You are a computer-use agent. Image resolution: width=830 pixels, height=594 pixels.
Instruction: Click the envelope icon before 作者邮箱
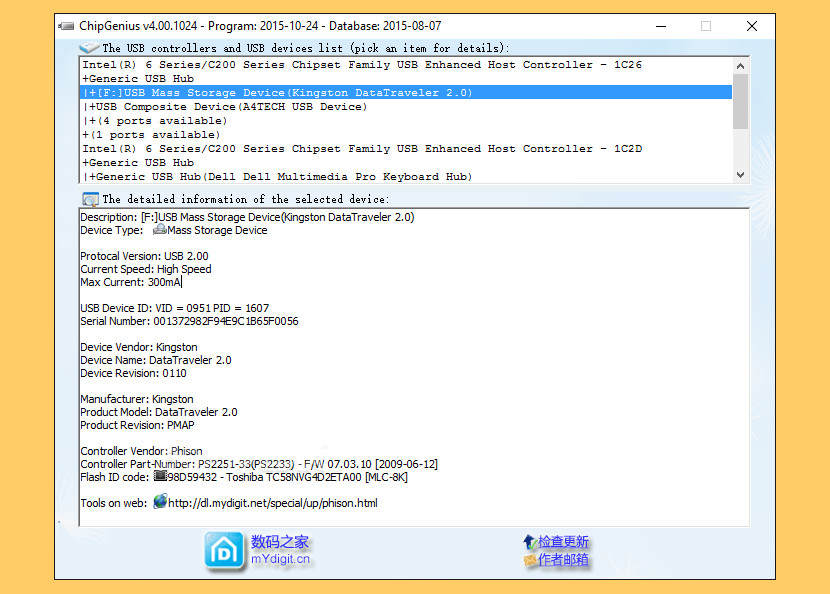coord(529,561)
